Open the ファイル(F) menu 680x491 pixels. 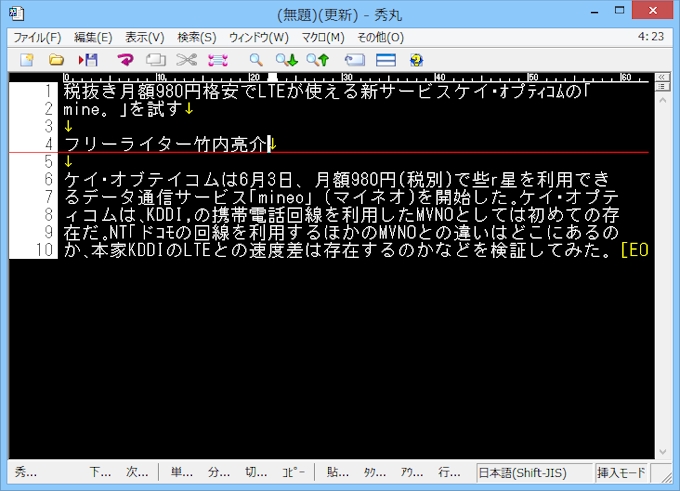pos(37,37)
